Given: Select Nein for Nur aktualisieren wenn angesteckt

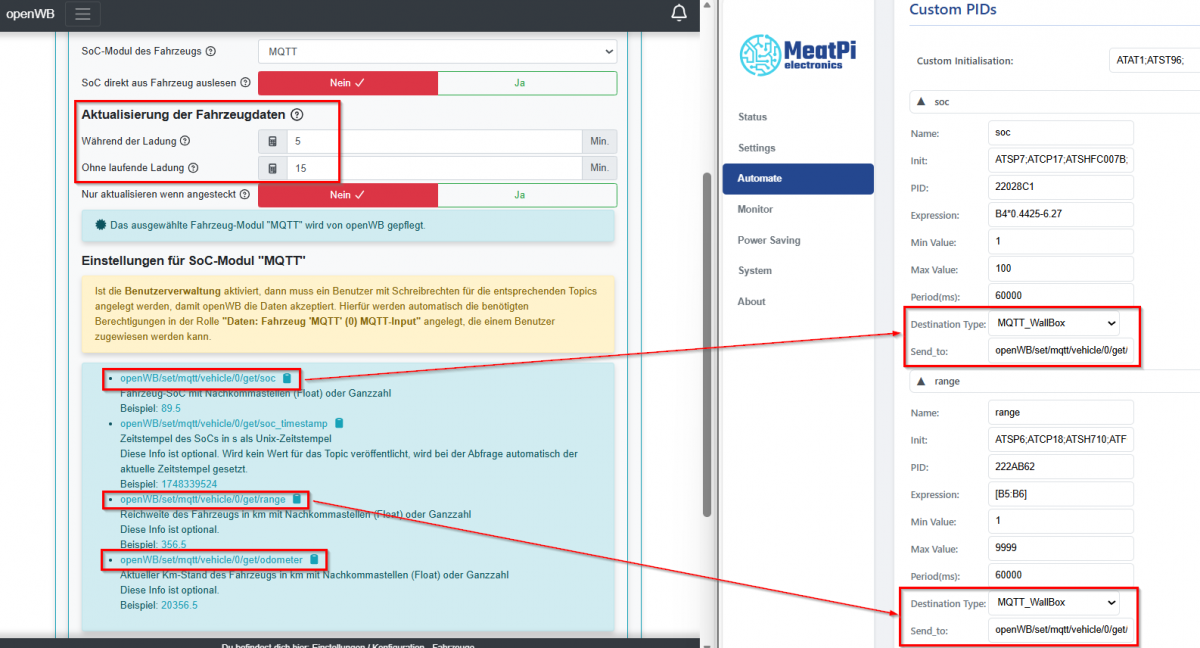Looking at the screenshot, I should pyautogui.click(x=347, y=195).
